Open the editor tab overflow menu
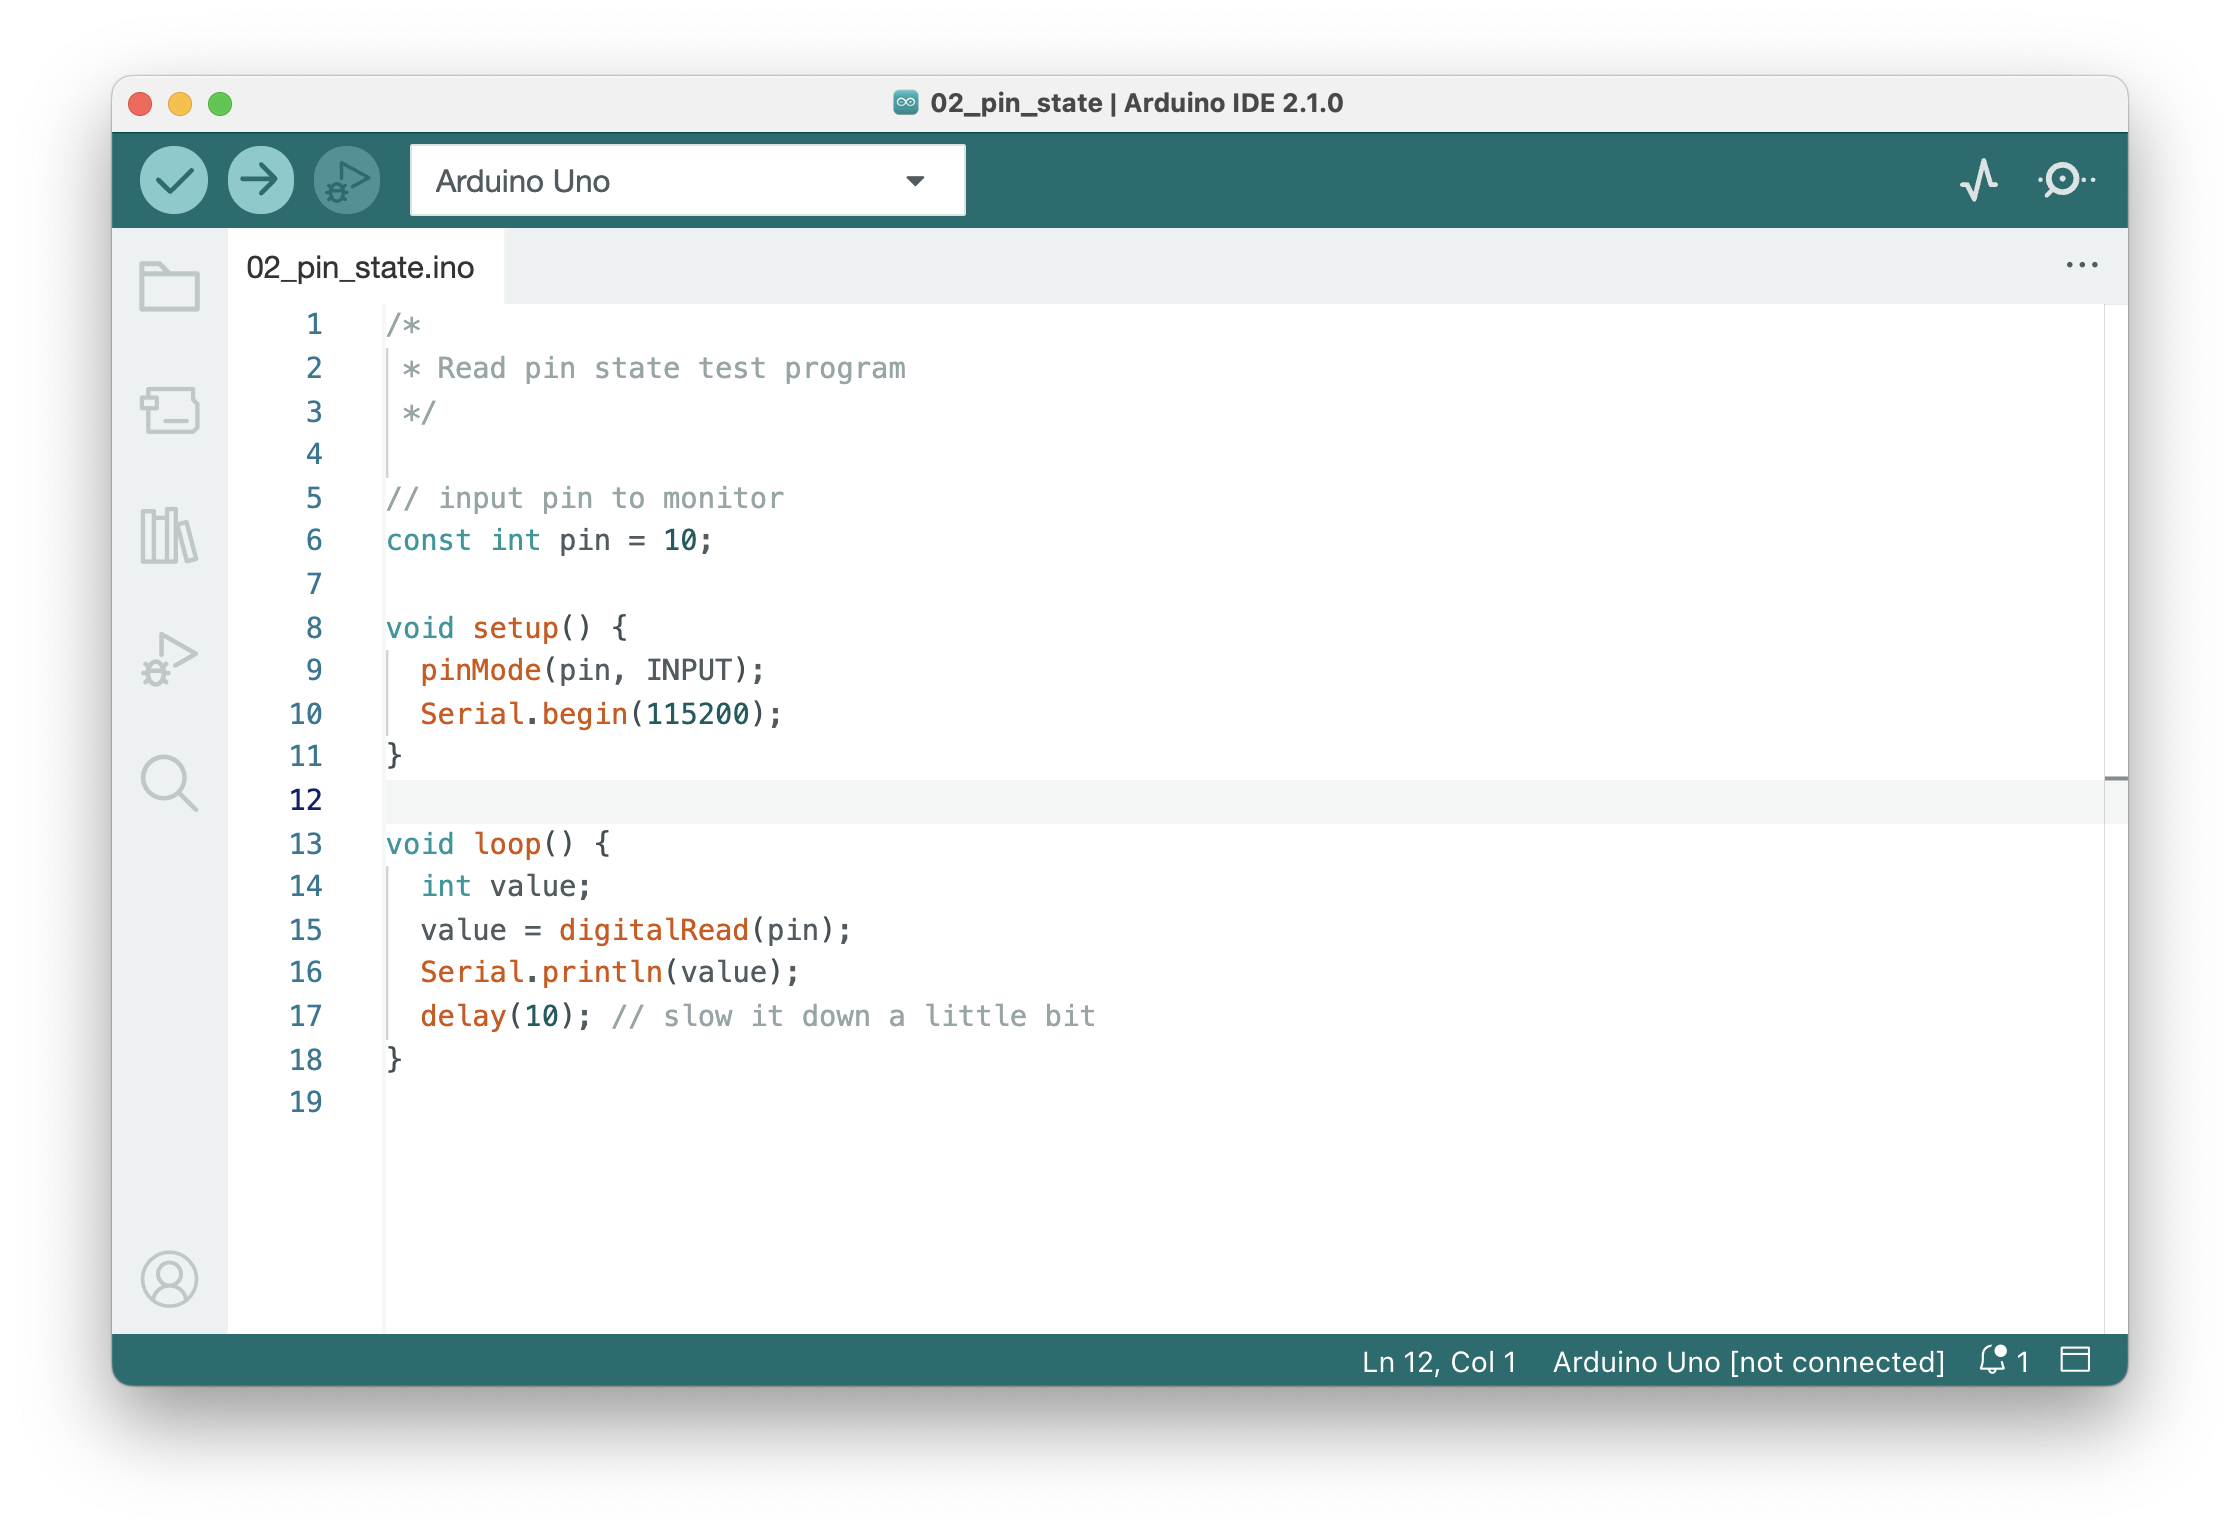The height and width of the screenshot is (1534, 2240). [x=2082, y=265]
